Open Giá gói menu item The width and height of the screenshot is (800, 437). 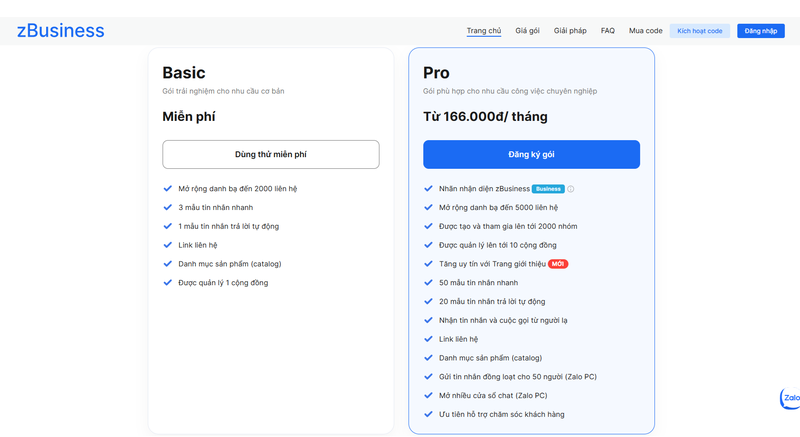coord(527,31)
